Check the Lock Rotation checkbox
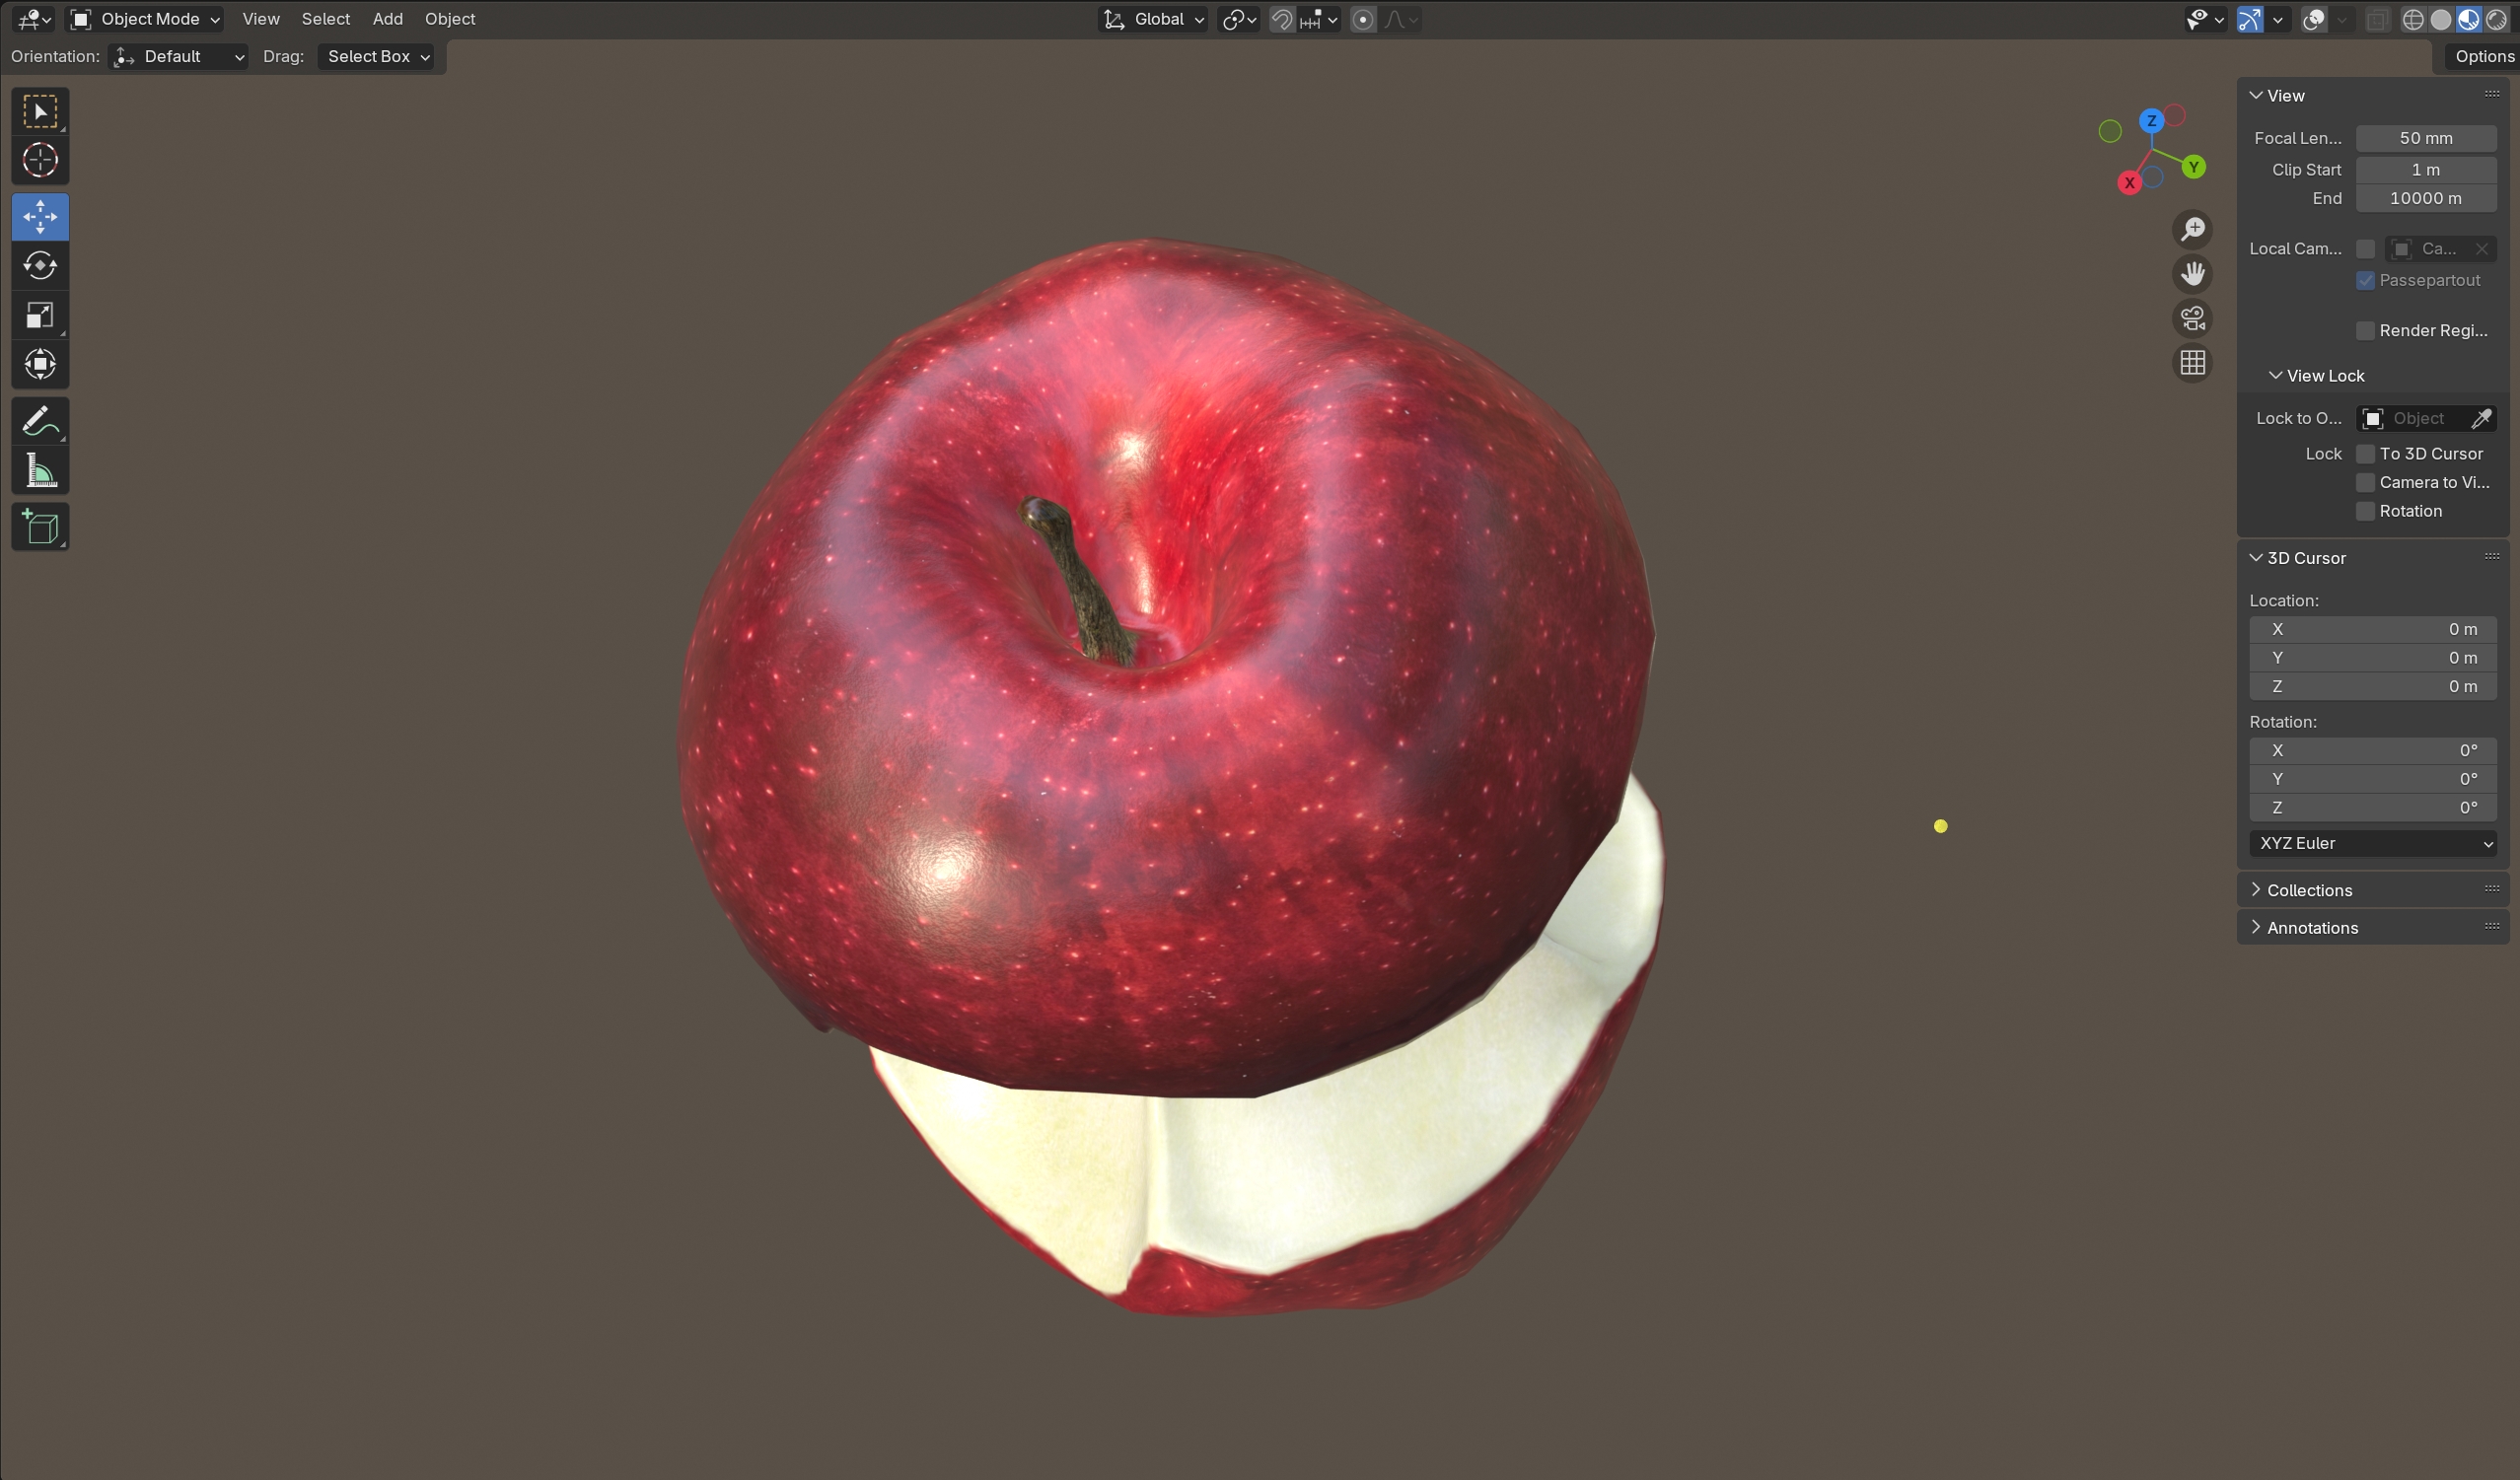 point(2365,511)
